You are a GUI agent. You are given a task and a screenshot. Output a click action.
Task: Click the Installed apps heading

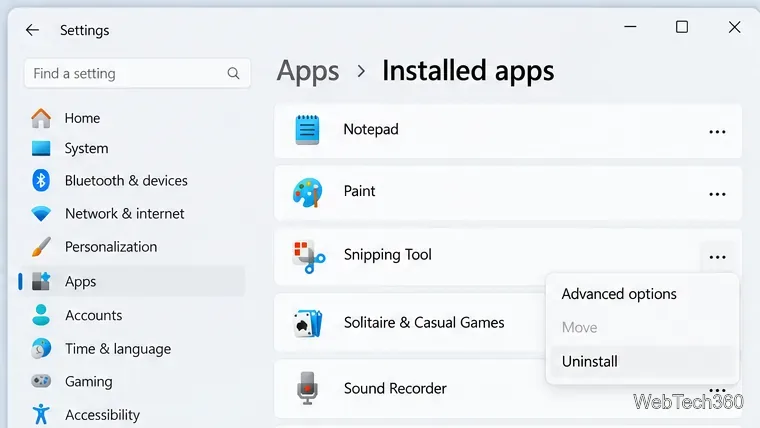click(468, 71)
